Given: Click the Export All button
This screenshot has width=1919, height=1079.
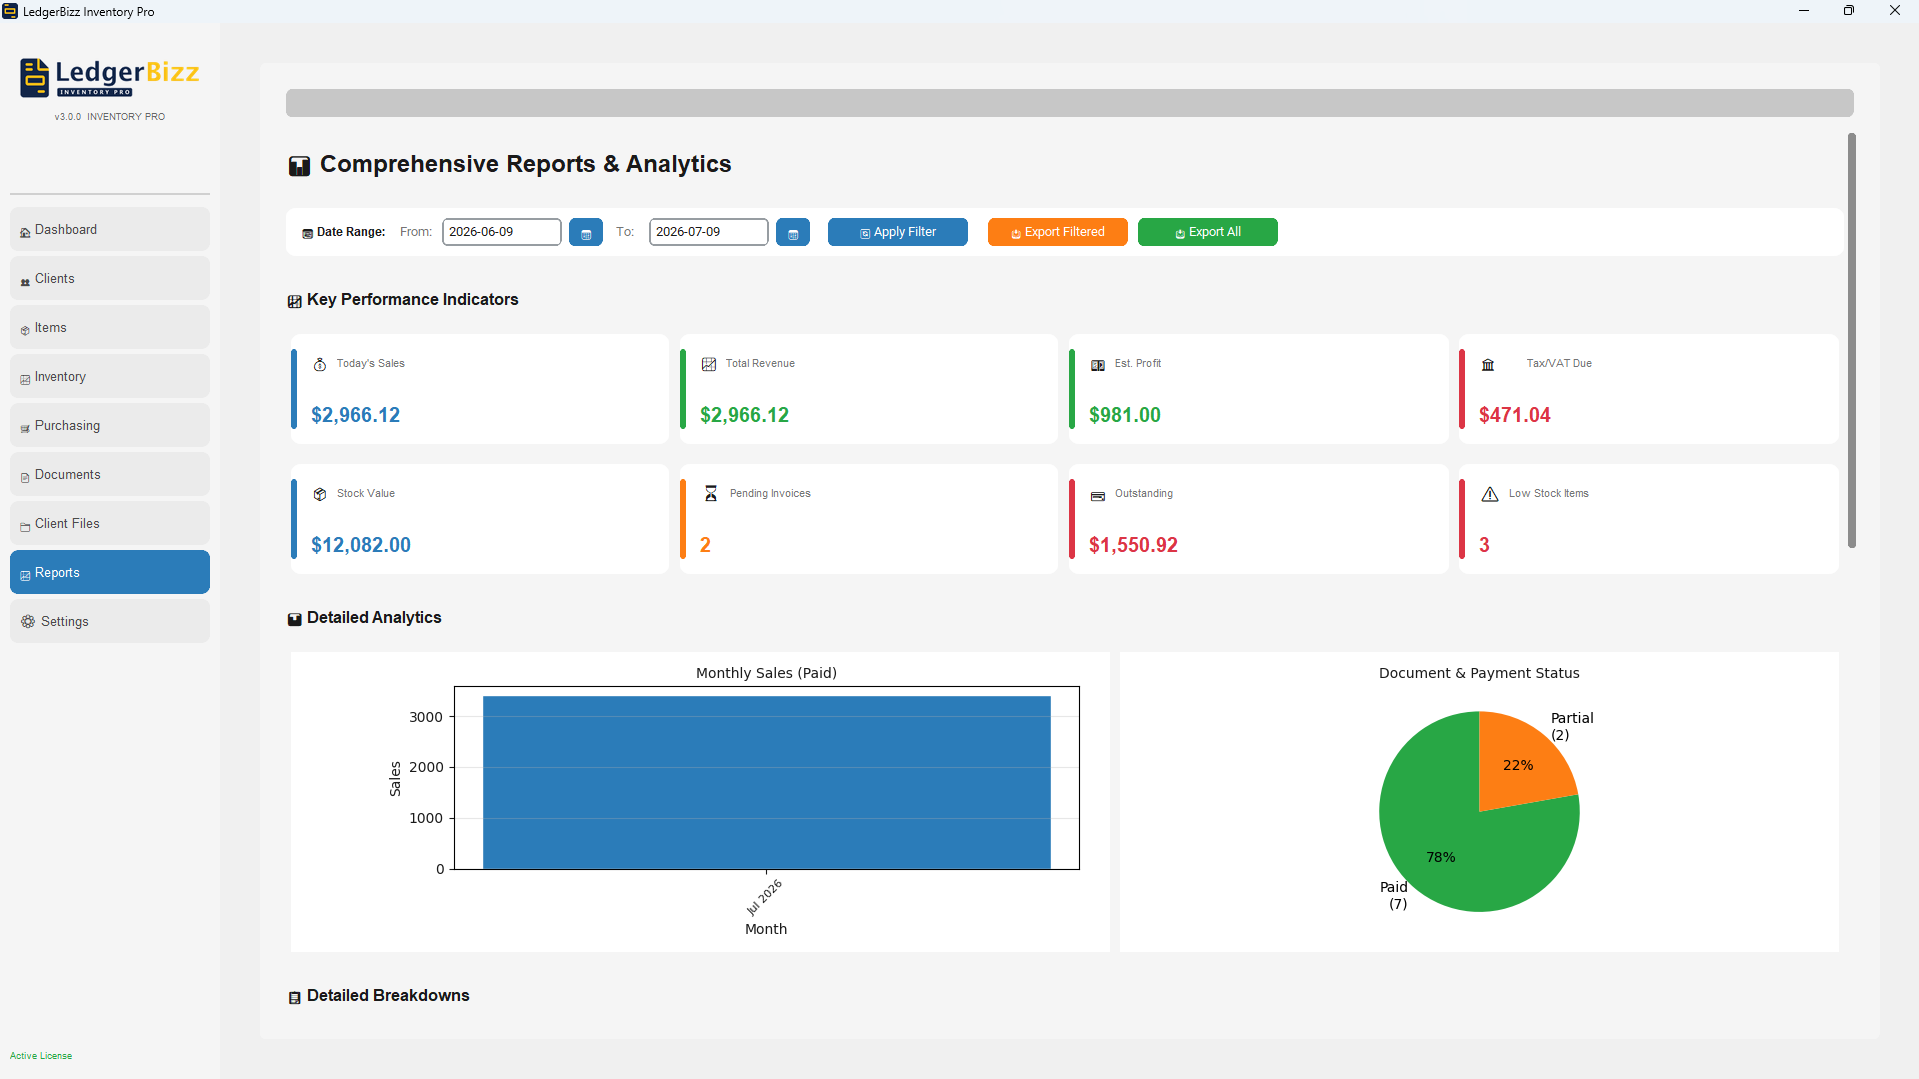Looking at the screenshot, I should pos(1208,232).
